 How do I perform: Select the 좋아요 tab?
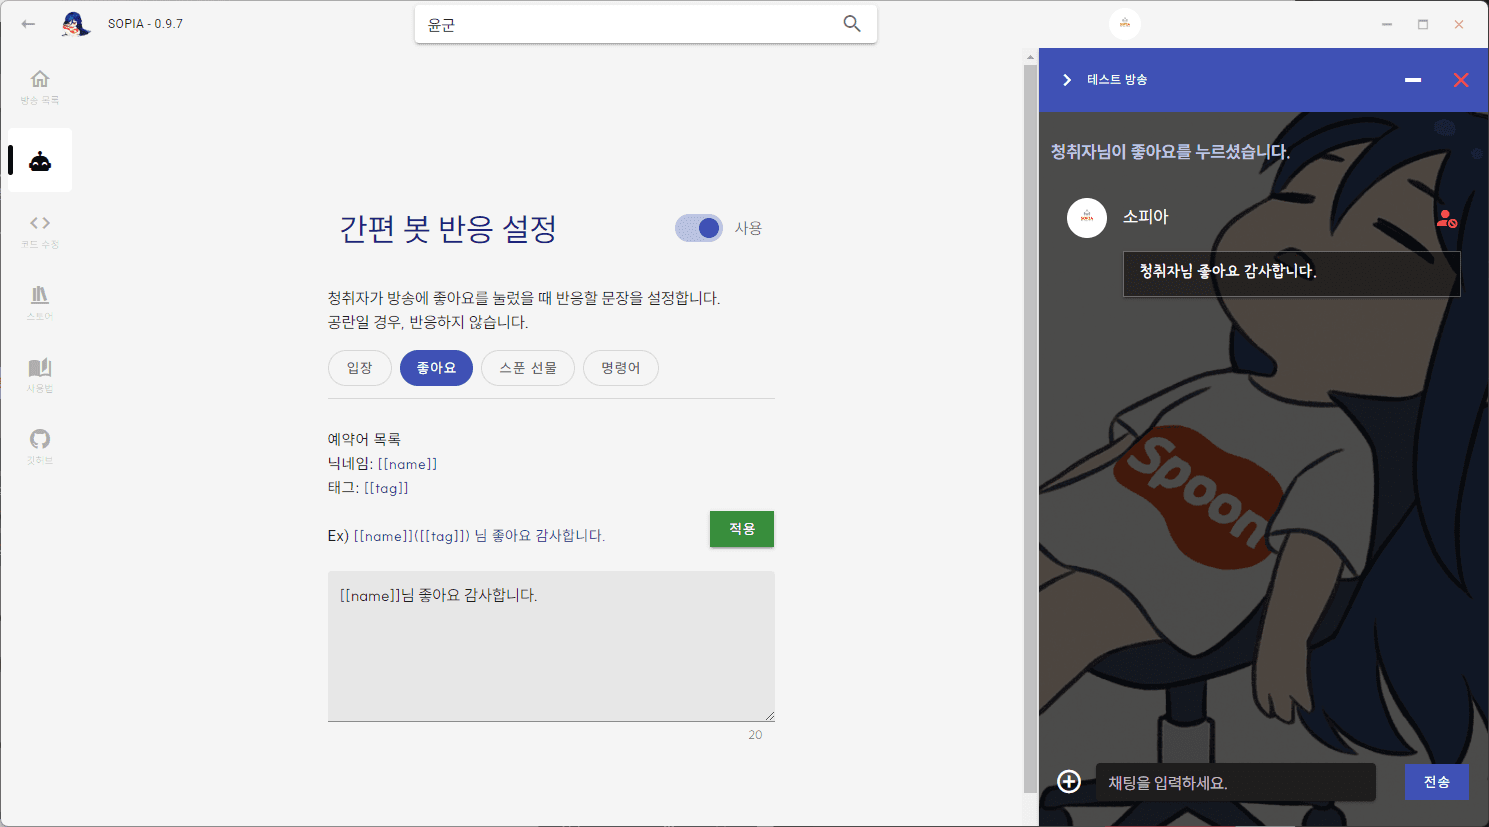[x=436, y=368]
